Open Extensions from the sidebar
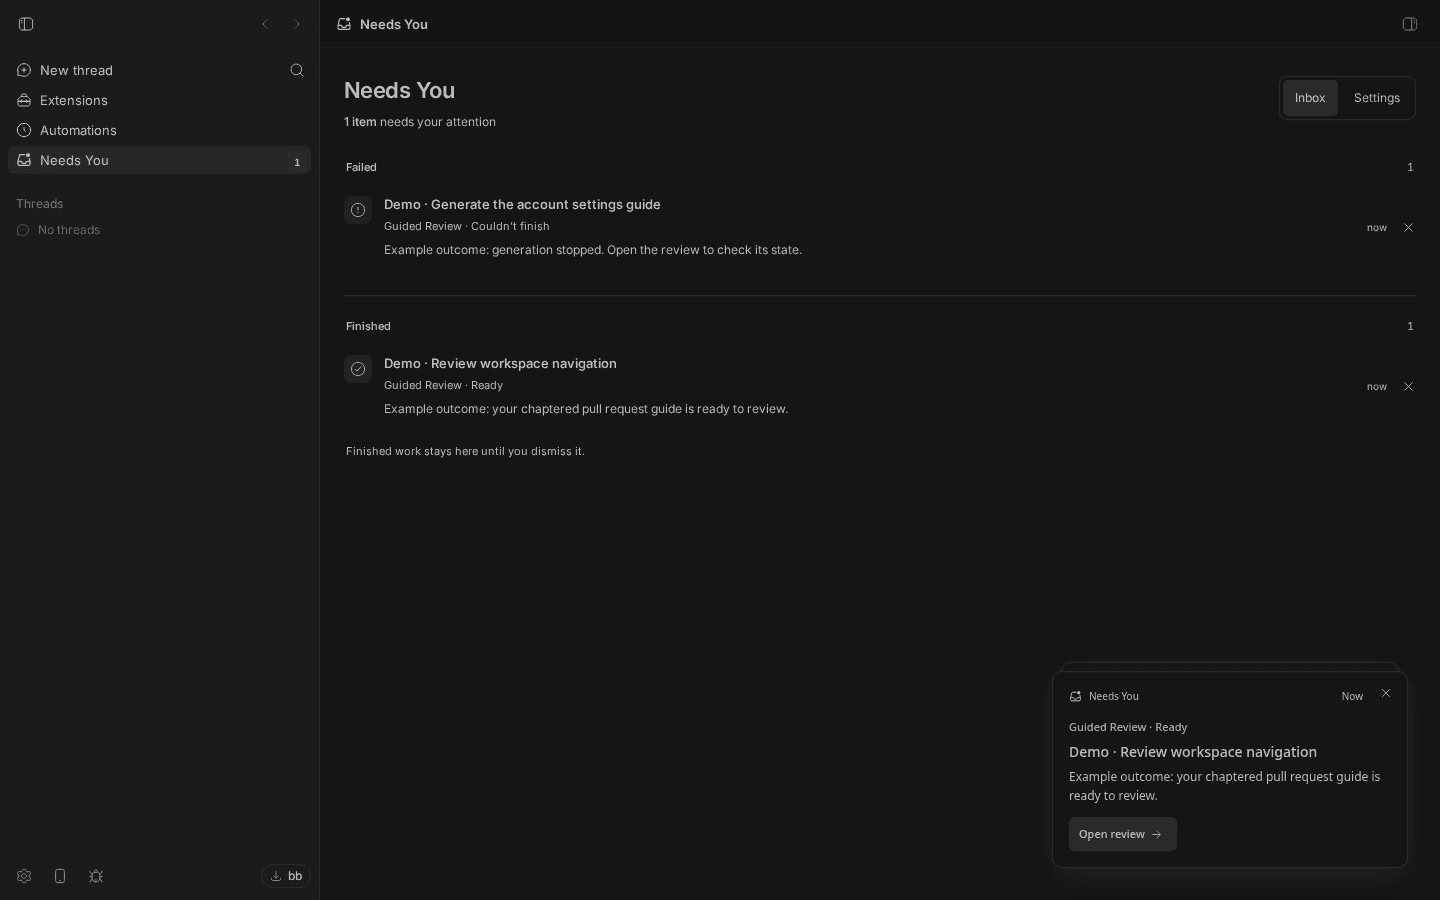Image resolution: width=1440 pixels, height=900 pixels. tap(160, 100)
